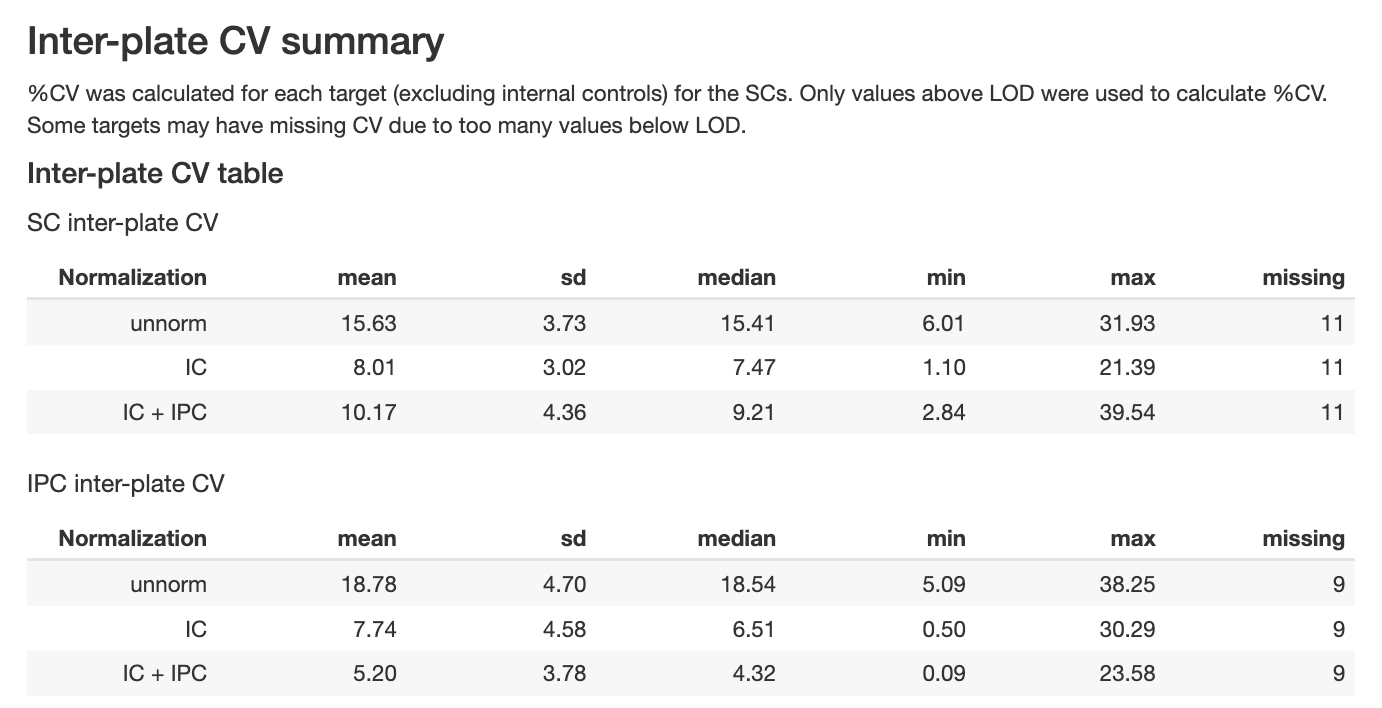
Task: Click the "Inter-plate CV summary" heading
Action: pyautogui.click(x=235, y=42)
